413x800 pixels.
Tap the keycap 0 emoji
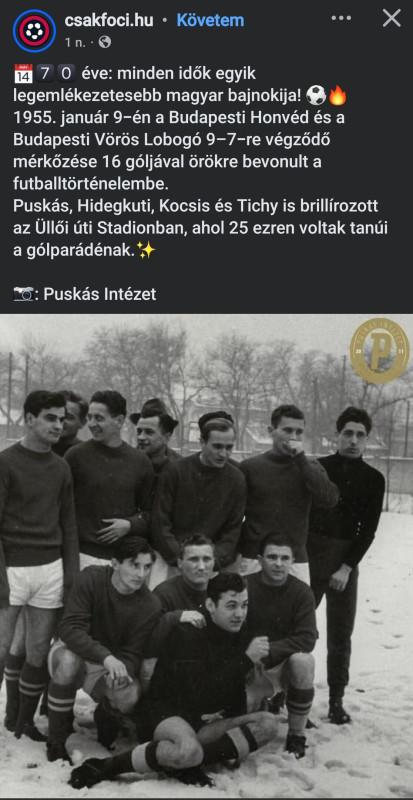(66, 73)
